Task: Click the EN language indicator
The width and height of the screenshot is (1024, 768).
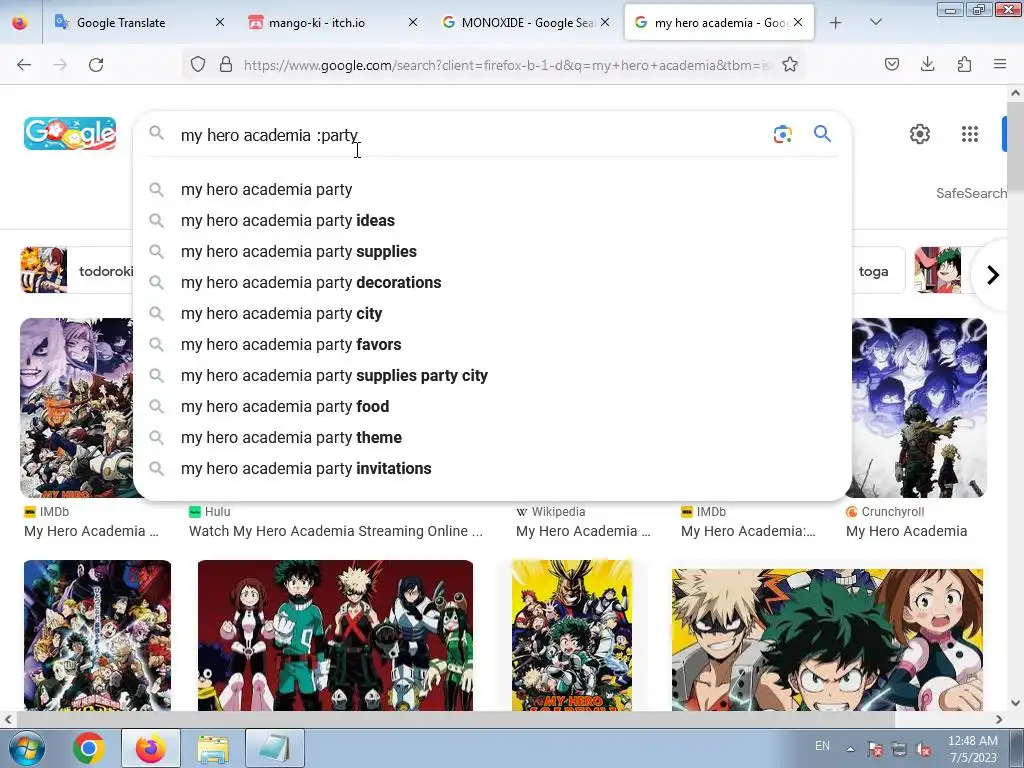Action: click(822, 746)
